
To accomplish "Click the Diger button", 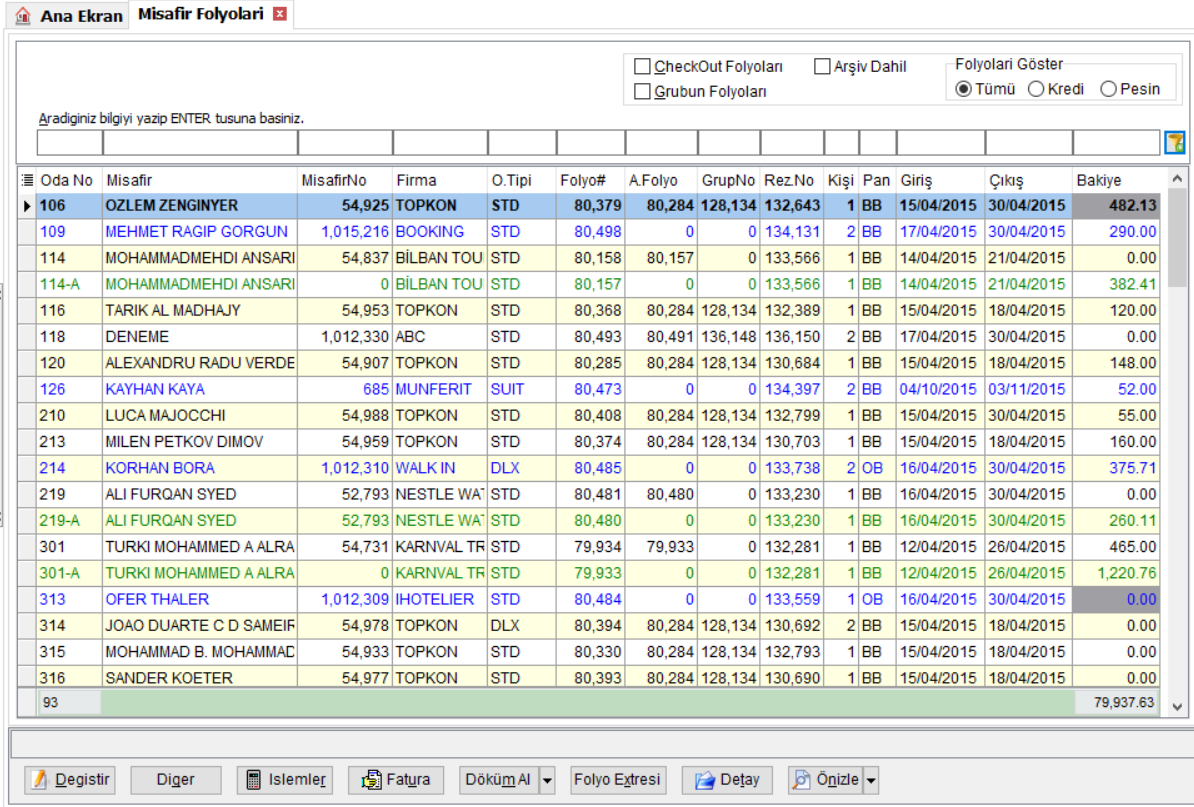I will (x=176, y=780).
